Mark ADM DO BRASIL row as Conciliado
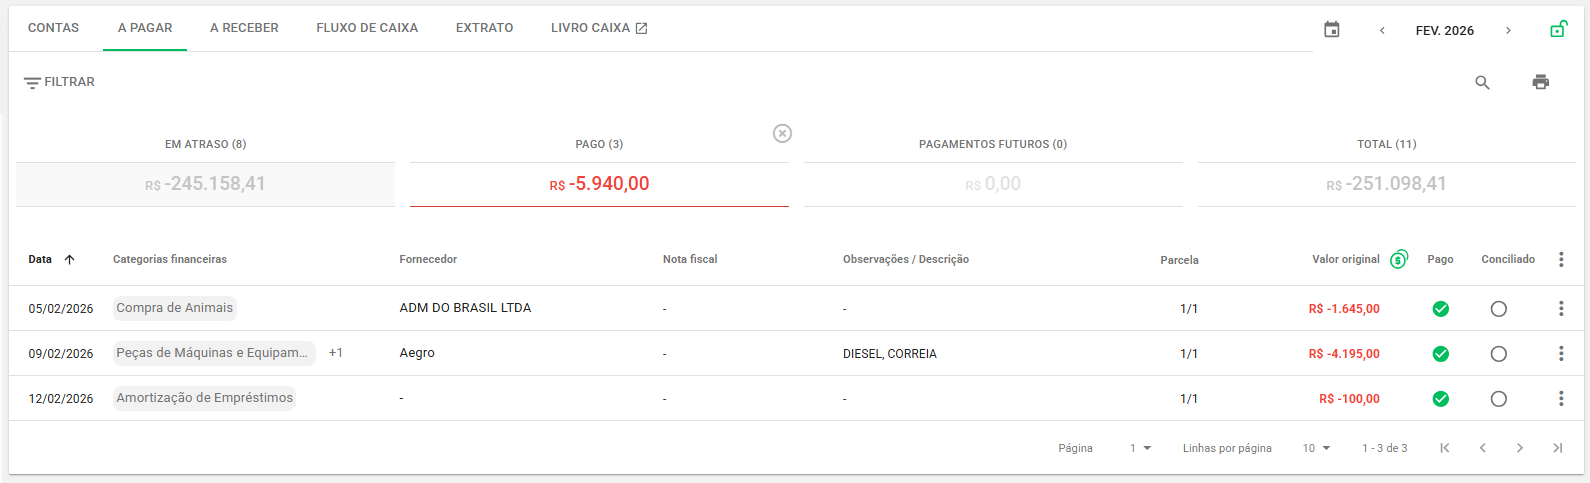Image resolution: width=1590 pixels, height=483 pixels. [x=1498, y=308]
